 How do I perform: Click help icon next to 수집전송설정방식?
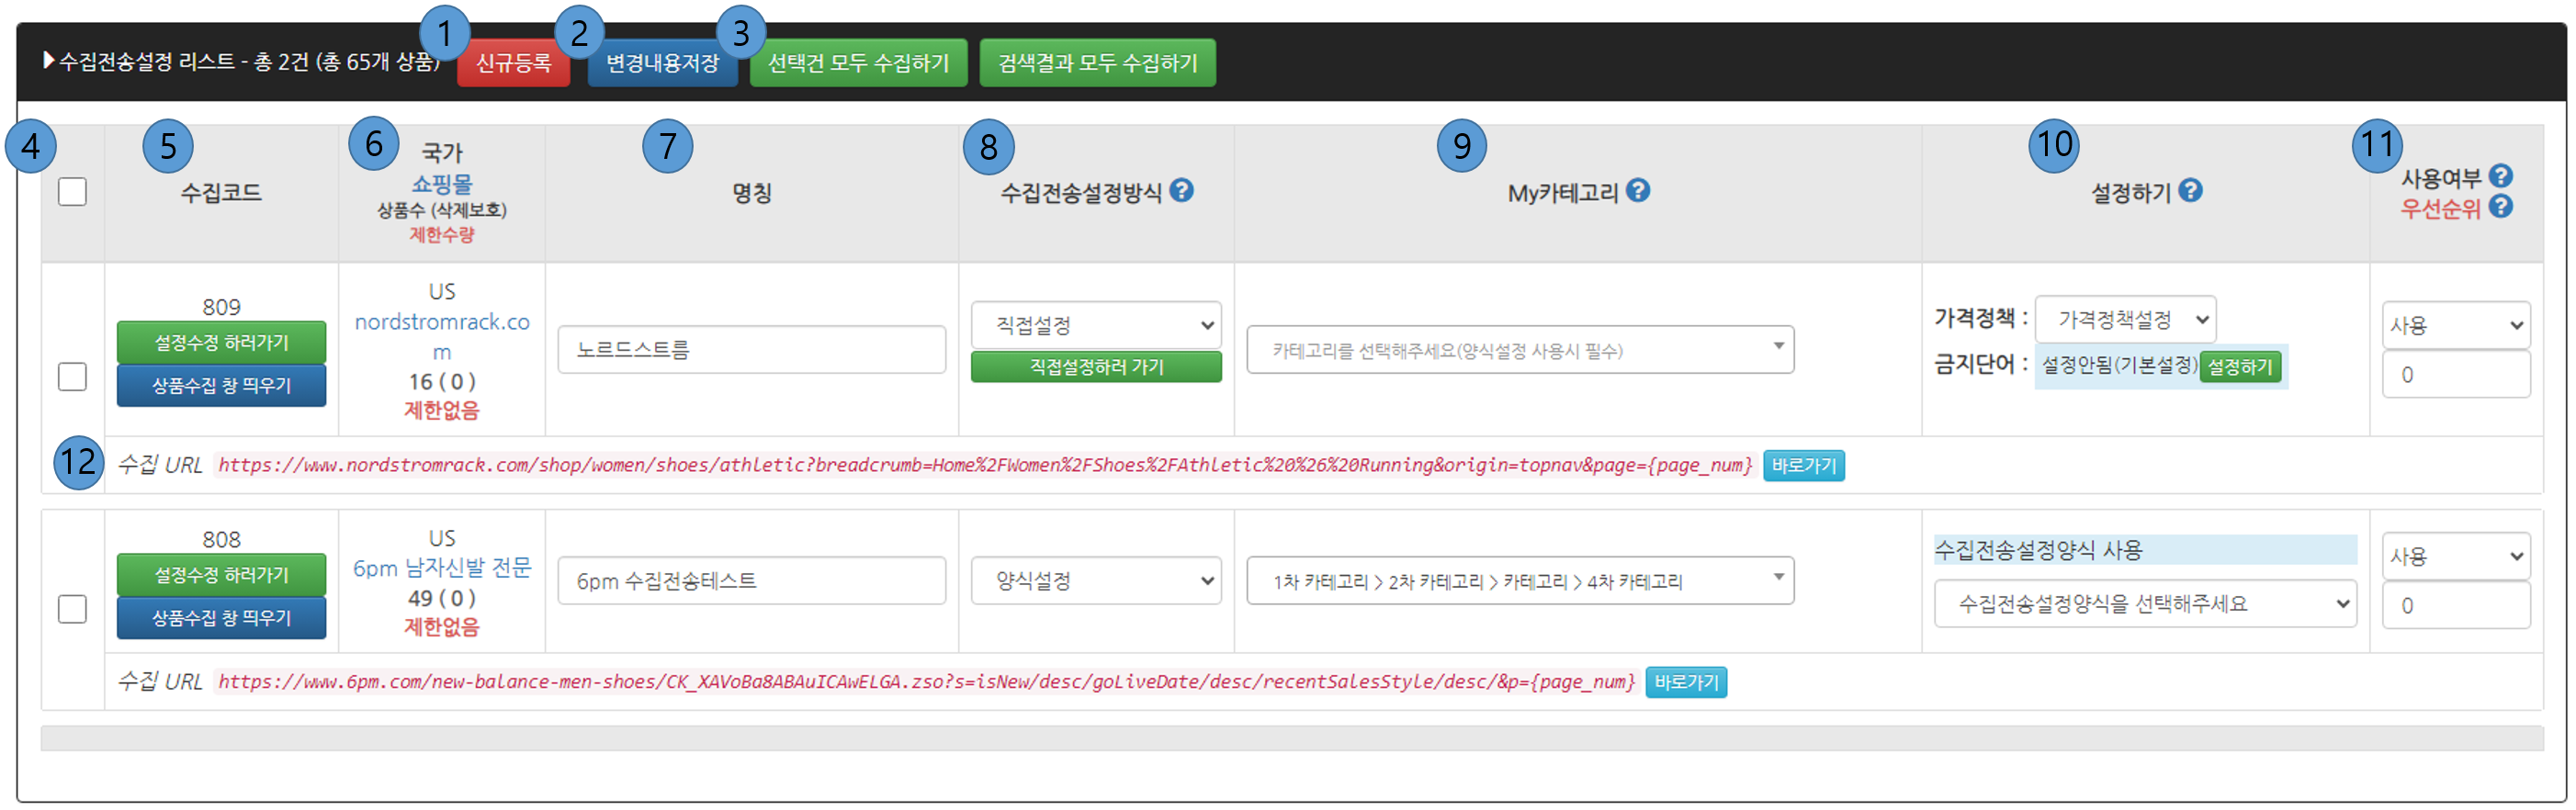(1181, 190)
